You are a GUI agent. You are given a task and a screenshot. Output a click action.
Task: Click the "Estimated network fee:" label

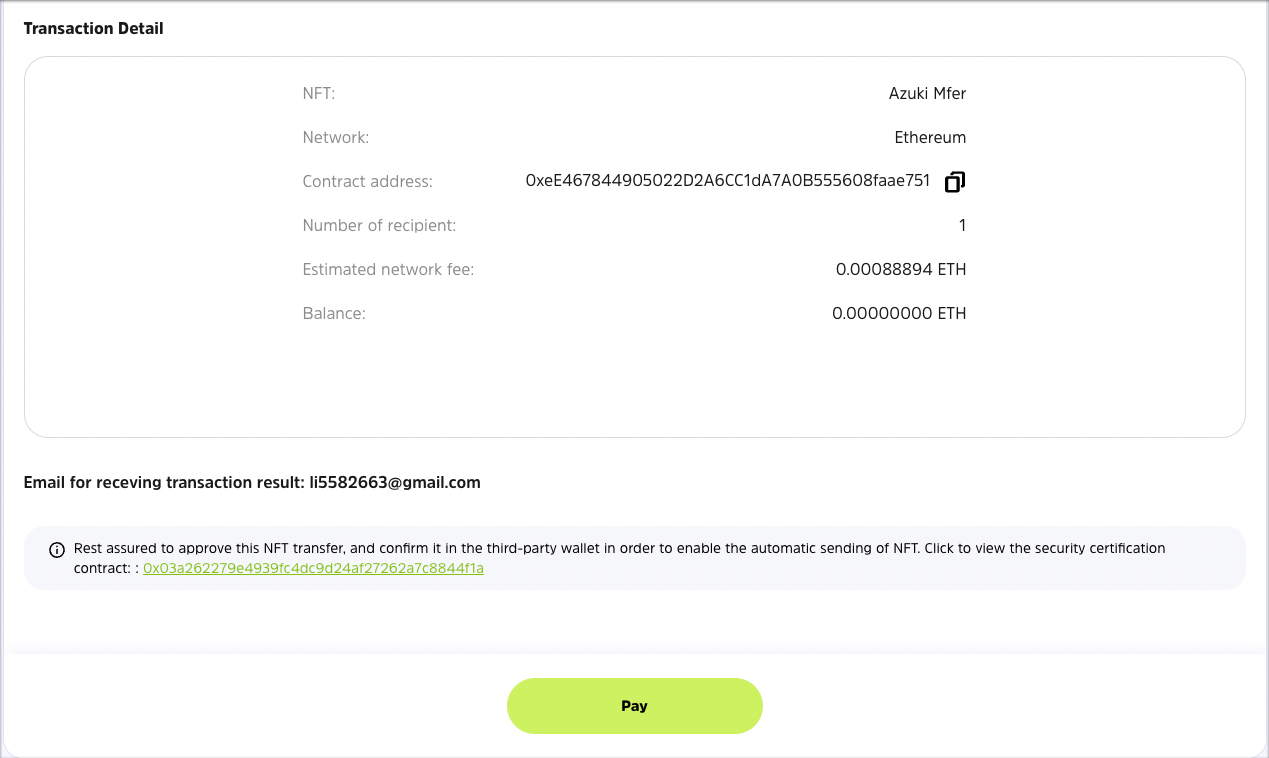(388, 270)
